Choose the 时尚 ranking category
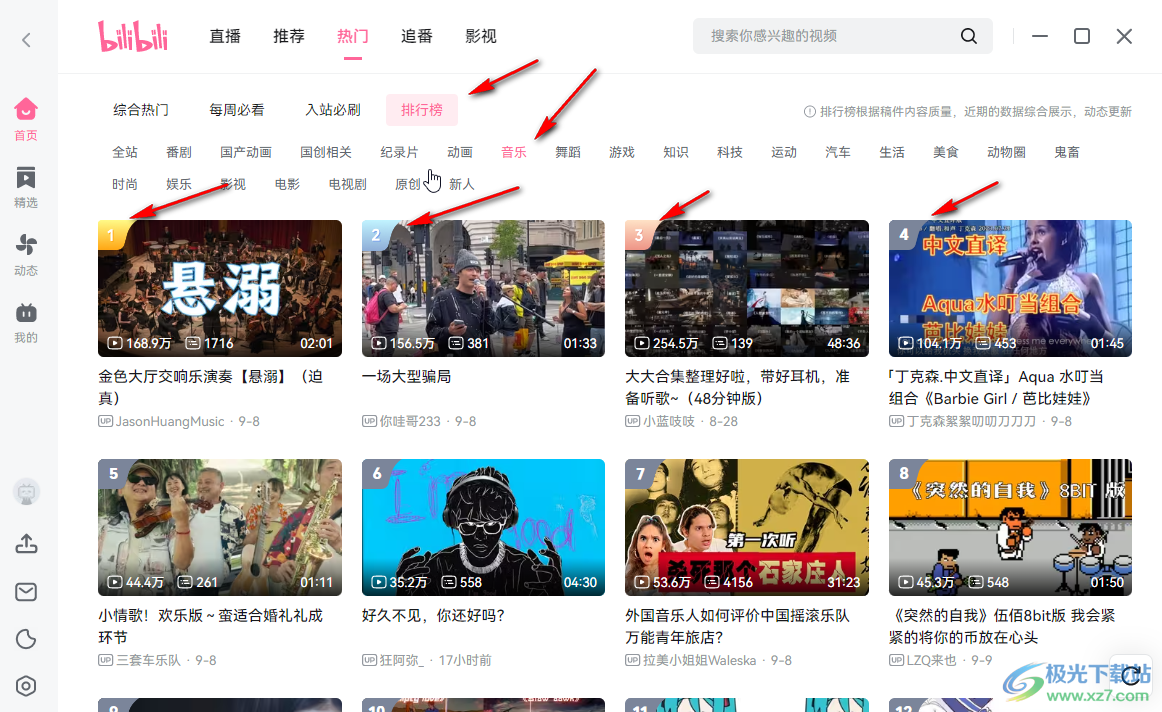The height and width of the screenshot is (712, 1162). tap(125, 184)
